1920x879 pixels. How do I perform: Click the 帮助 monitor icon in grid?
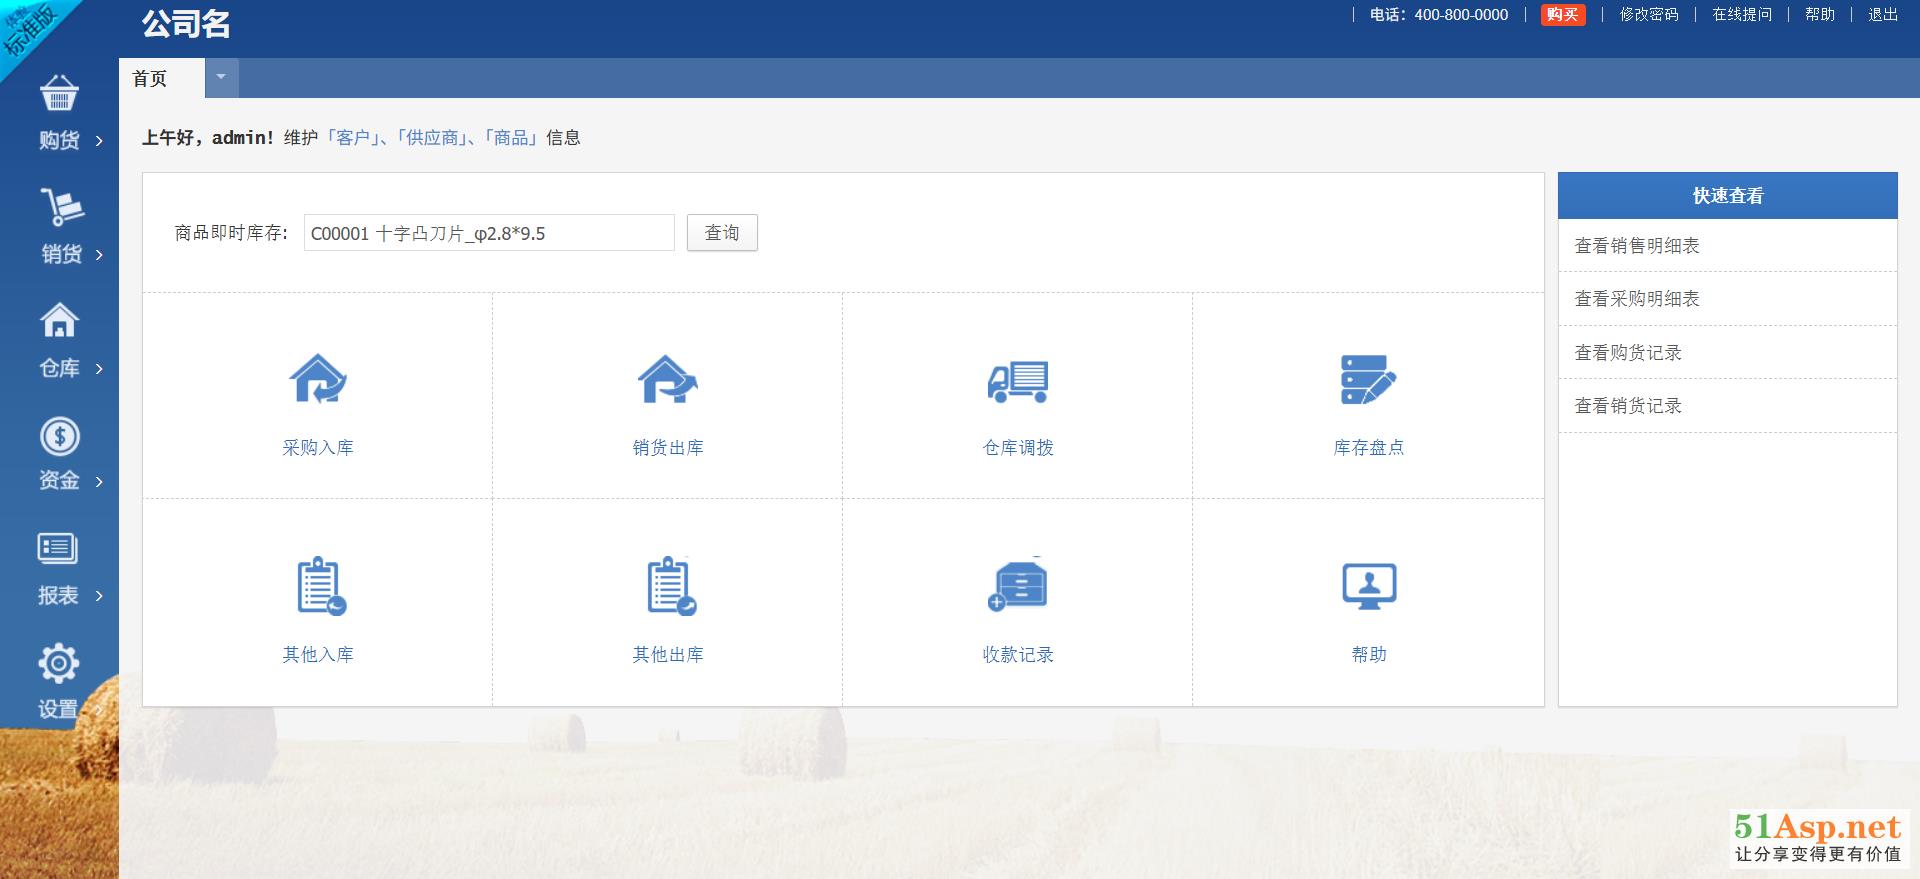tap(1368, 586)
